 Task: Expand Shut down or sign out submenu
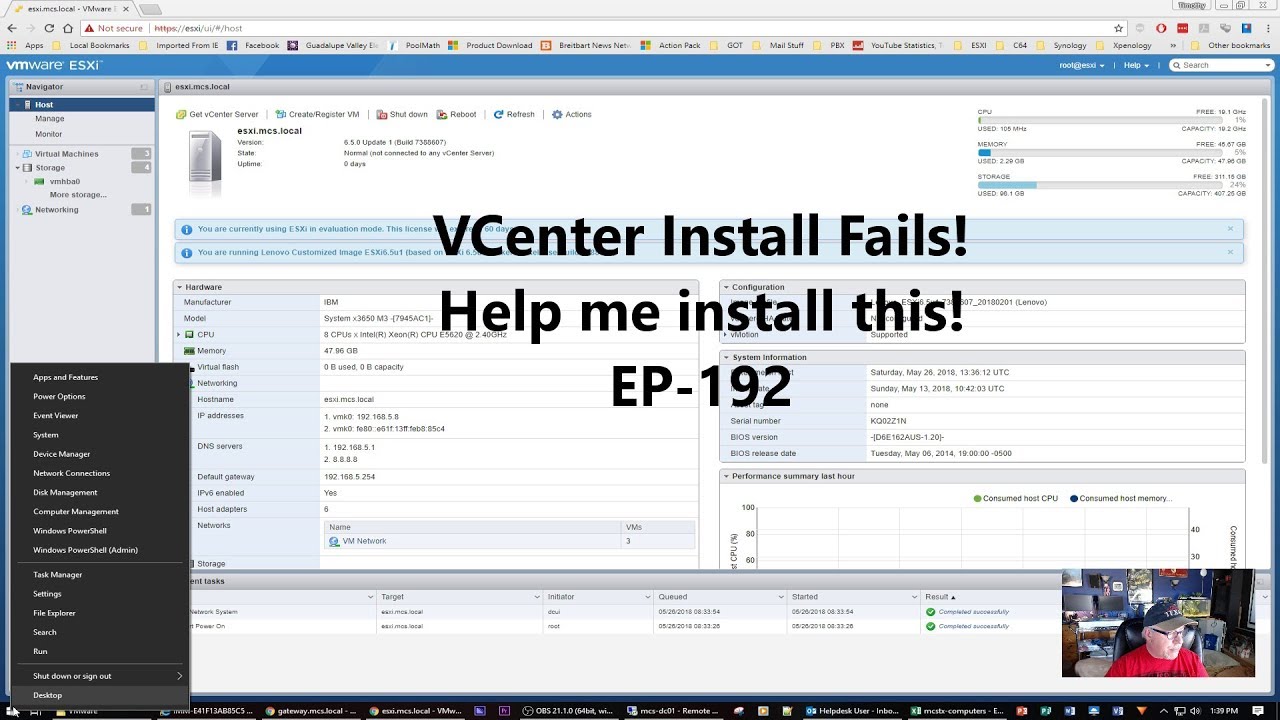(x=99, y=676)
